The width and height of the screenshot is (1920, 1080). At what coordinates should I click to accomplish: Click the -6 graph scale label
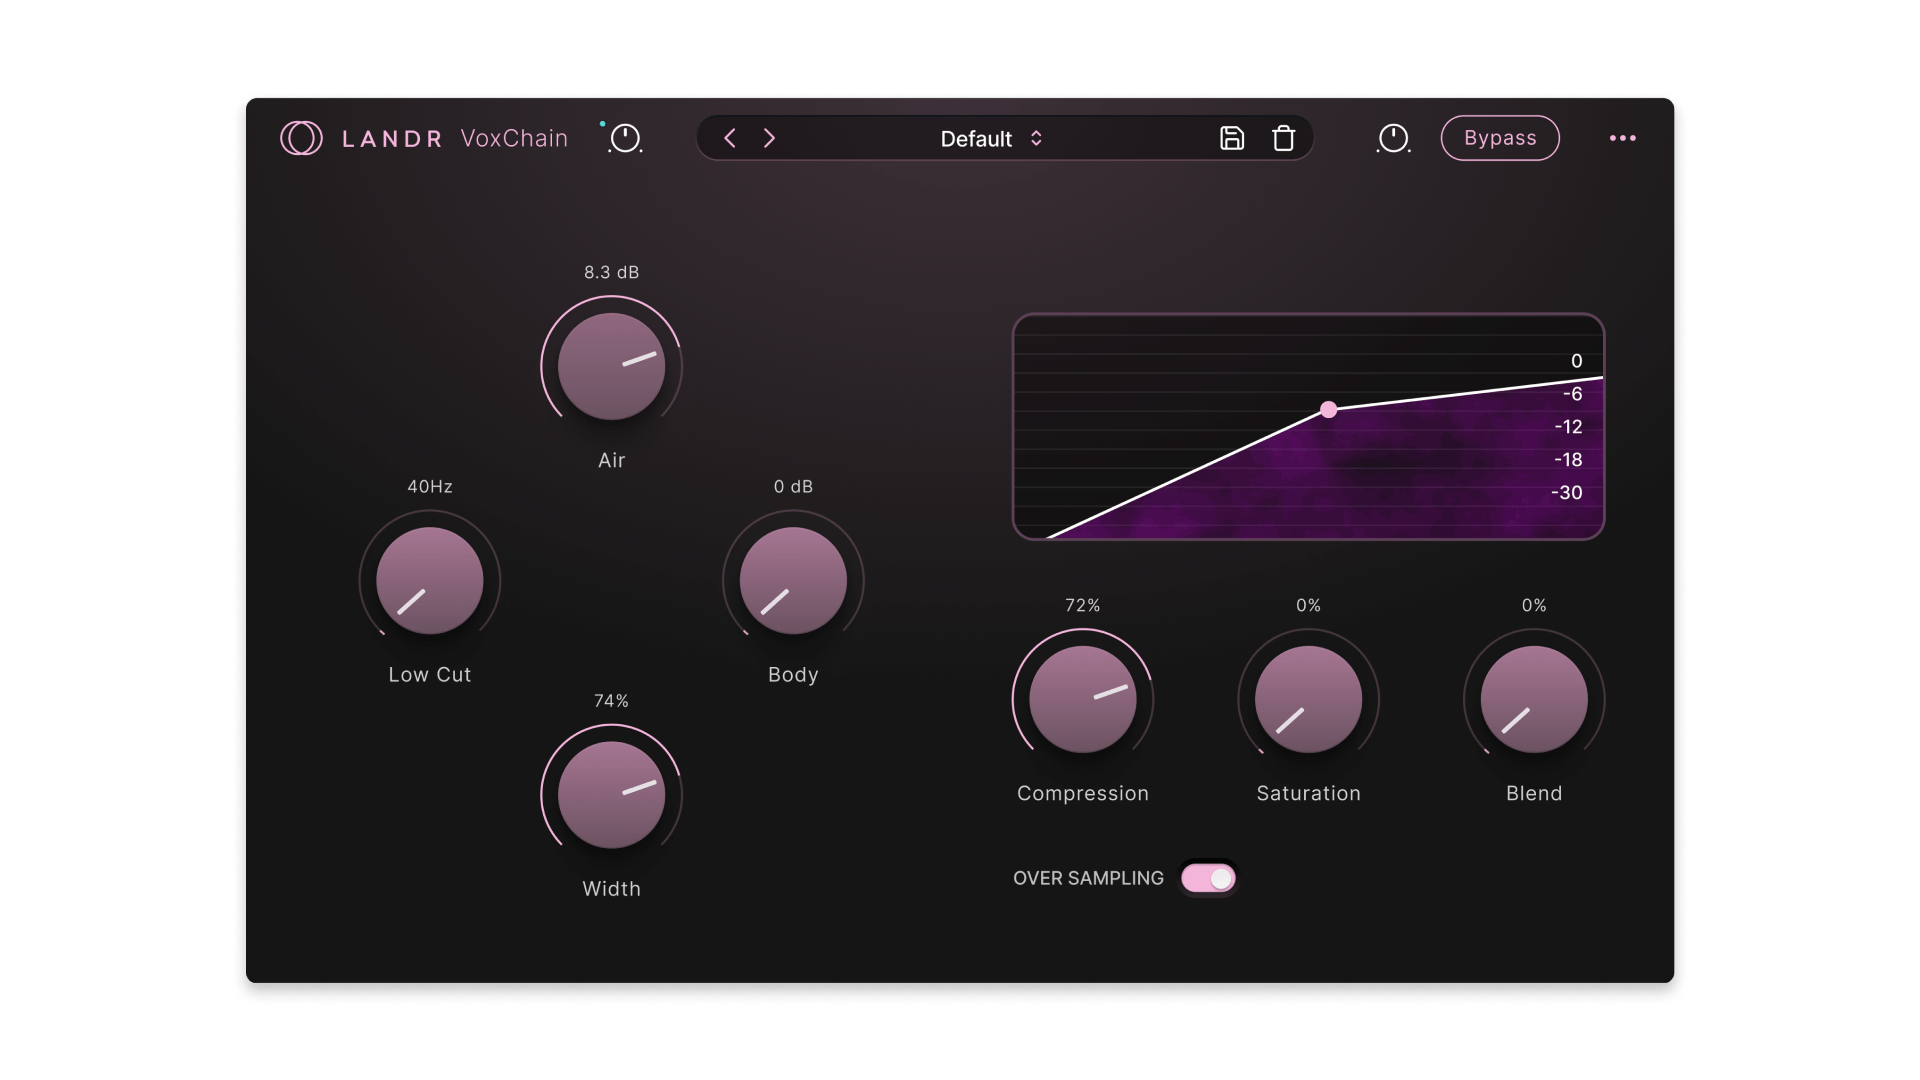point(1572,394)
